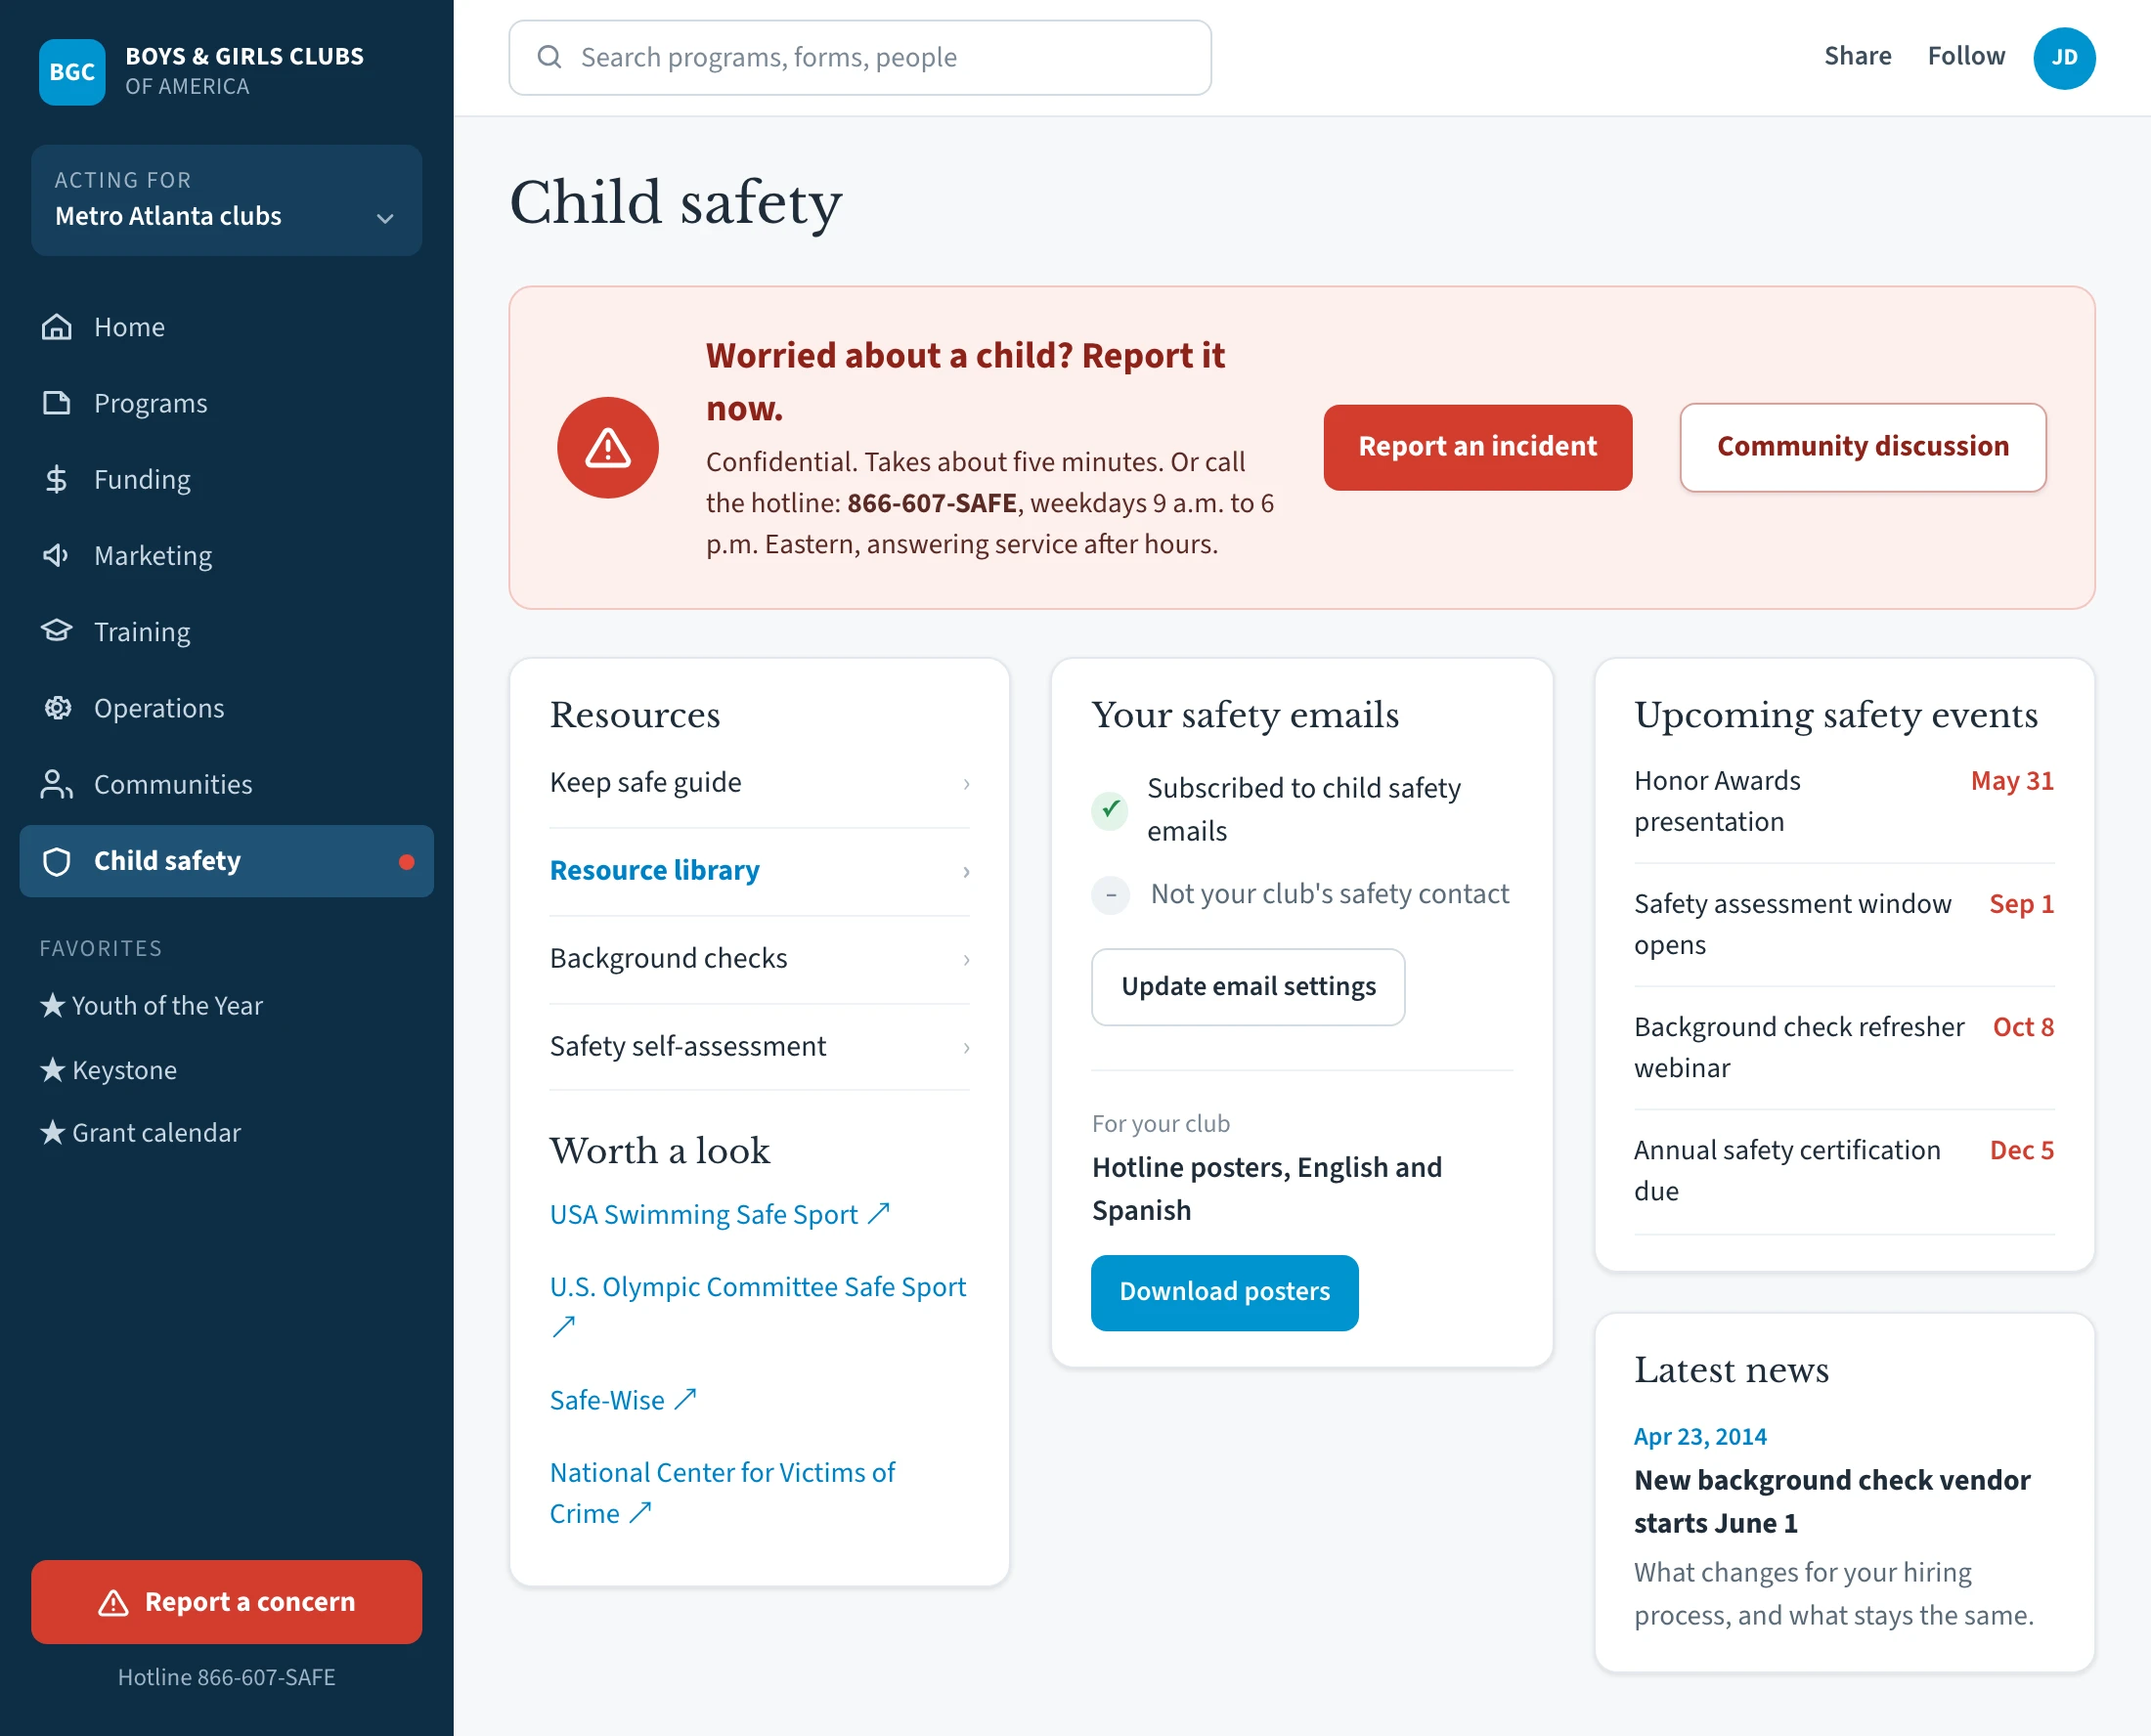Click the Share link in the header
The height and width of the screenshot is (1736, 2151).
(1857, 56)
